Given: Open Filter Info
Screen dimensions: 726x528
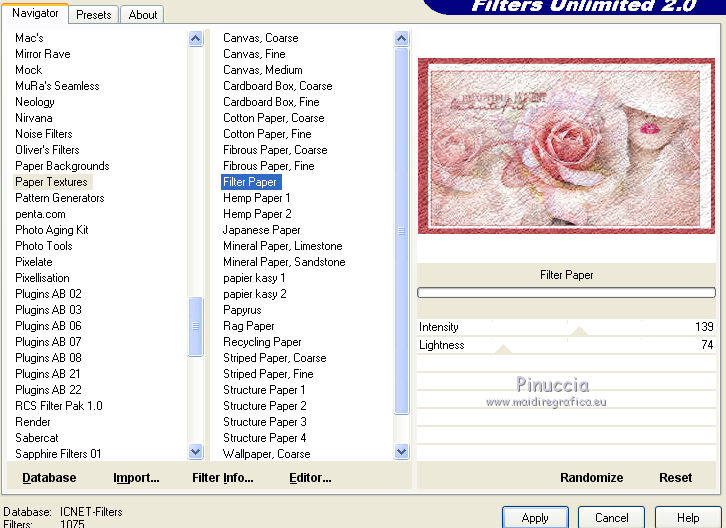Looking at the screenshot, I should tap(223, 478).
